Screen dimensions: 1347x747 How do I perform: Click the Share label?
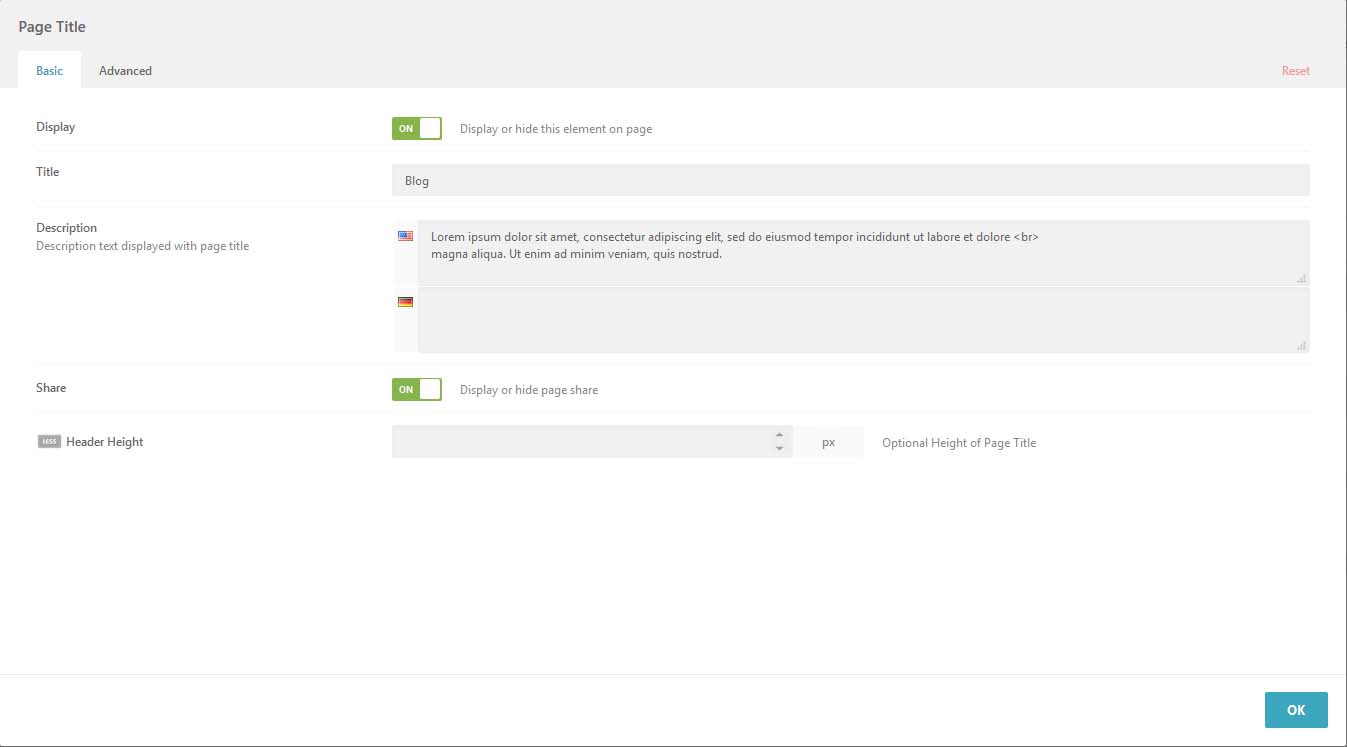coord(51,388)
